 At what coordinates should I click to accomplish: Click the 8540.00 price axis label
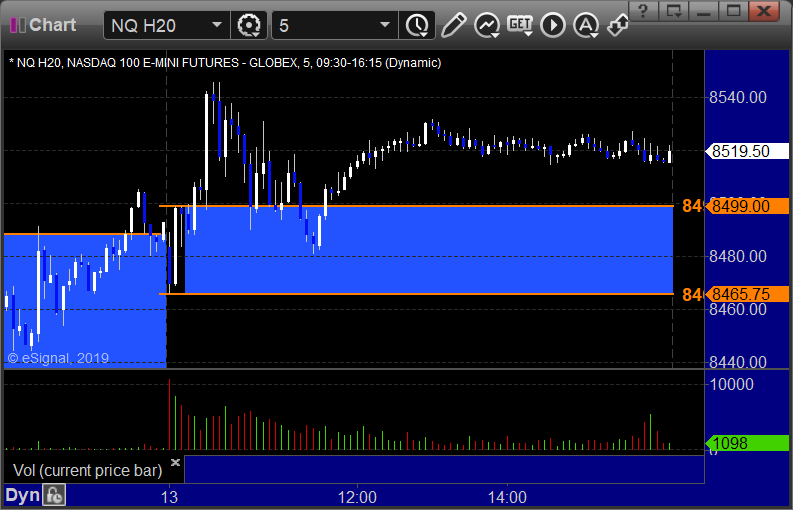click(738, 97)
